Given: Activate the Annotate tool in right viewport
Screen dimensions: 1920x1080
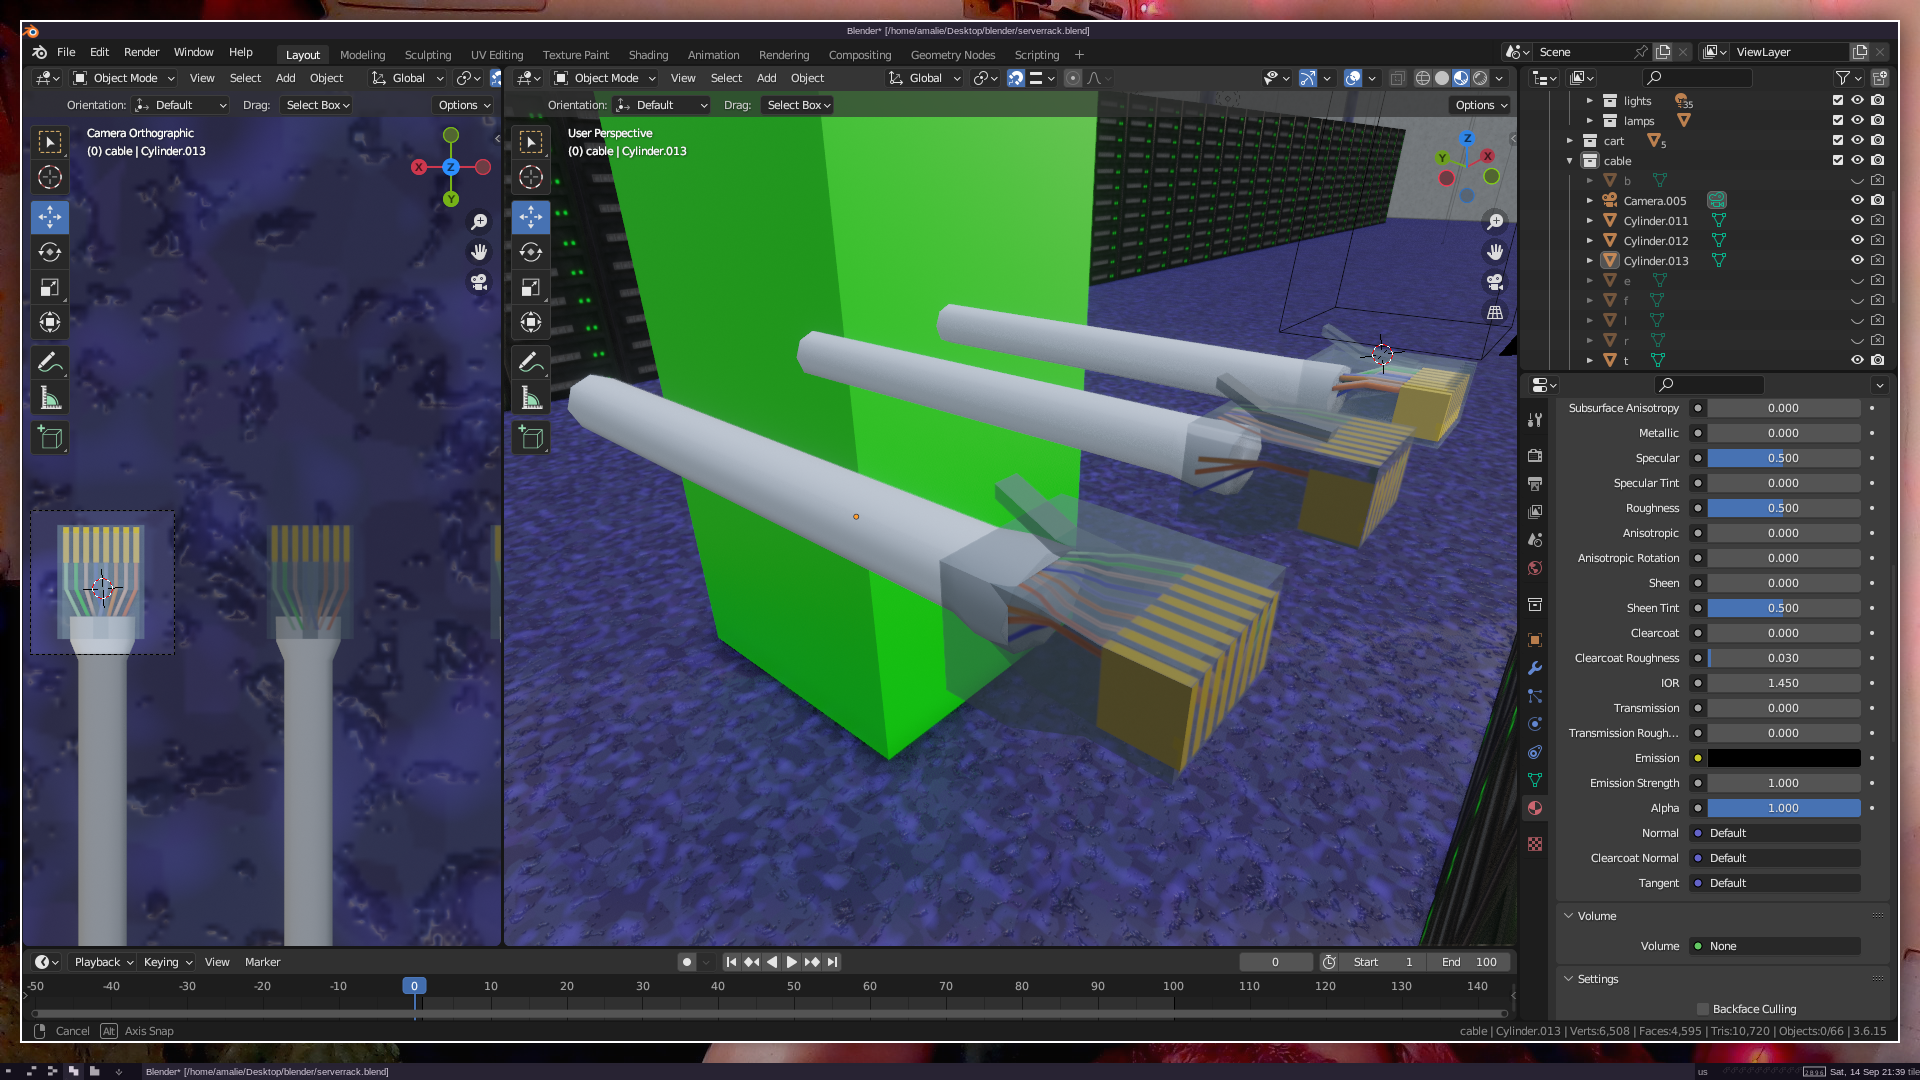Looking at the screenshot, I should (x=531, y=362).
